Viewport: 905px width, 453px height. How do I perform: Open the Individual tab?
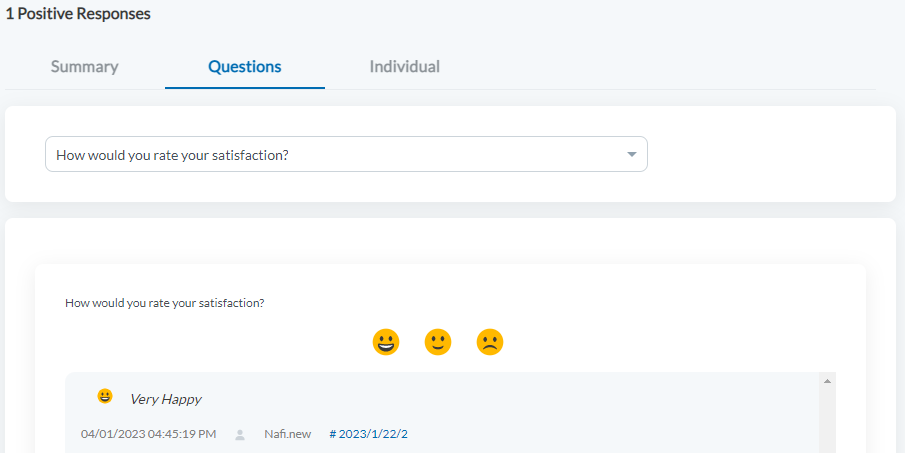(x=404, y=67)
